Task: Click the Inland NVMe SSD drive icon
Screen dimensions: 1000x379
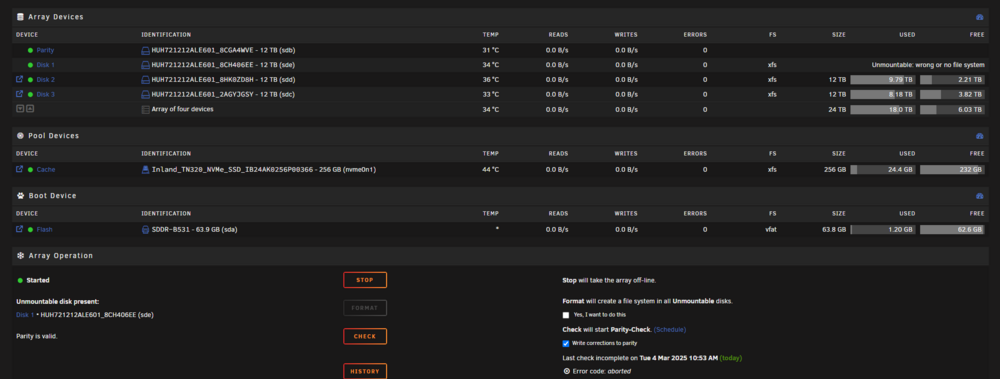Action: (145, 170)
